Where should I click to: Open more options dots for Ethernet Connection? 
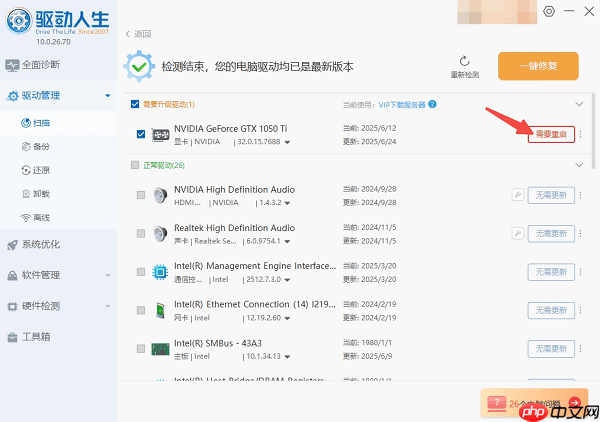[x=580, y=310]
